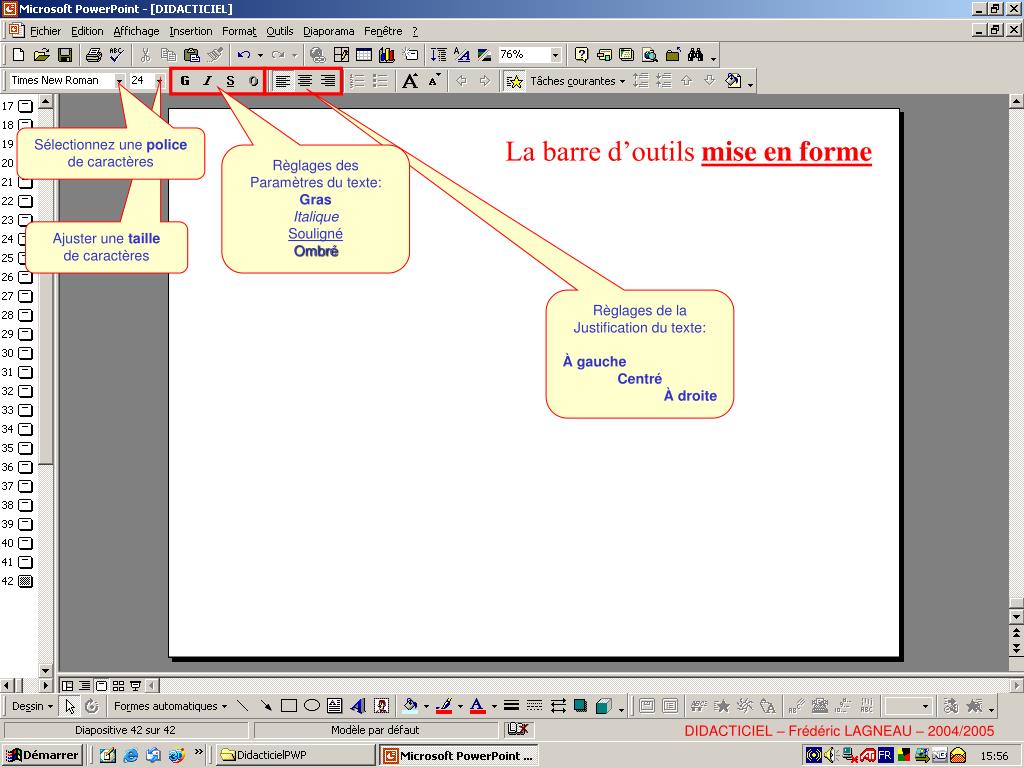Image resolution: width=1024 pixels, height=768 pixels.
Task: Click the Copy icon
Action: coord(168,55)
